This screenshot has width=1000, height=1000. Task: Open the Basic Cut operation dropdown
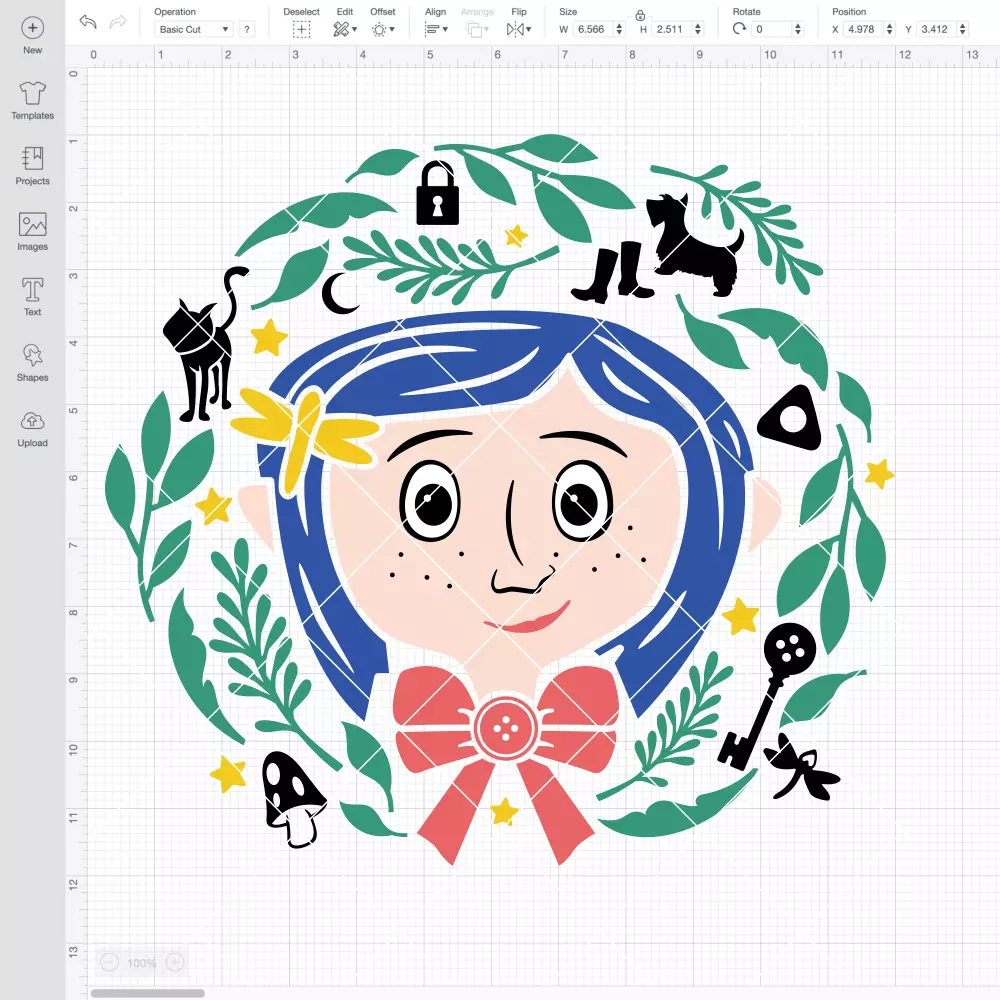pyautogui.click(x=194, y=29)
